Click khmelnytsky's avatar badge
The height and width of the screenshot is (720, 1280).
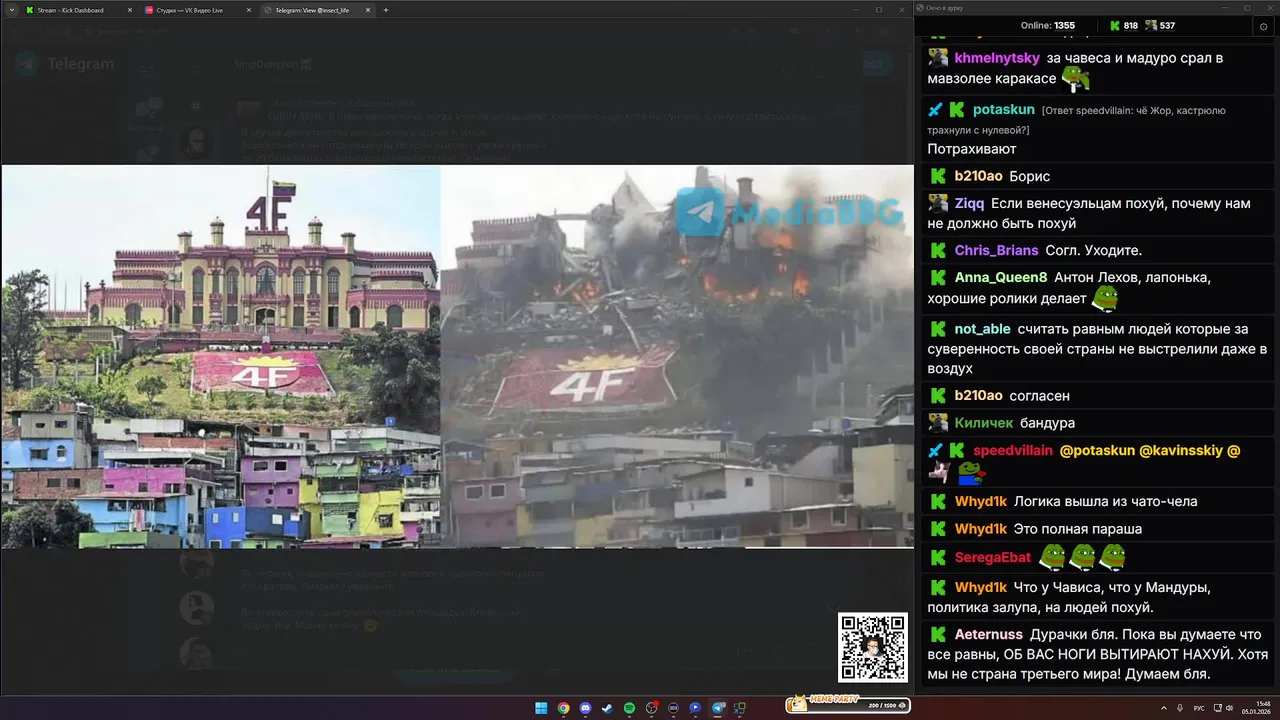(x=938, y=58)
